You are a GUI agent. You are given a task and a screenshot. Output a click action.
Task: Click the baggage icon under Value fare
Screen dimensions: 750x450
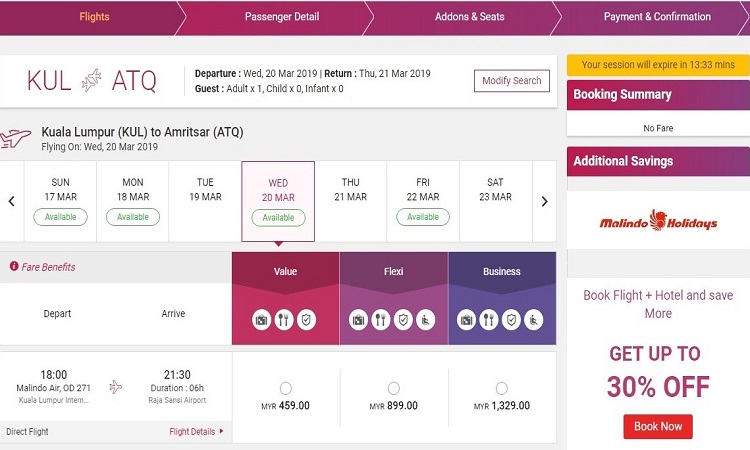260,320
